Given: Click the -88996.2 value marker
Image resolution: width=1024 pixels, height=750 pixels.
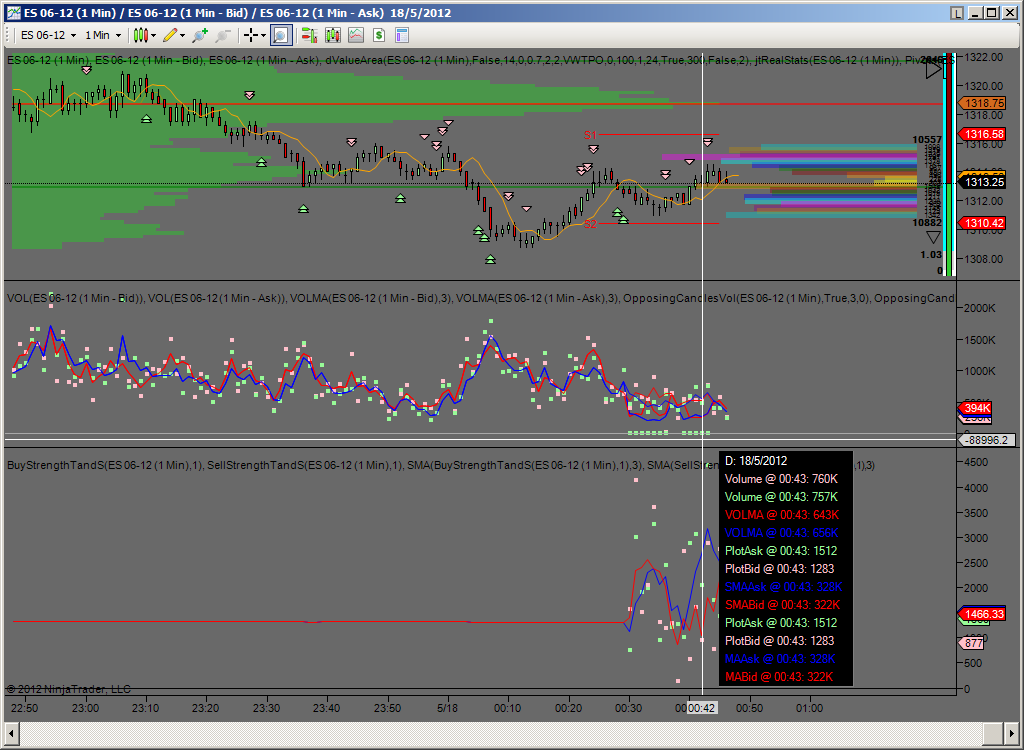Looking at the screenshot, I should [x=986, y=440].
